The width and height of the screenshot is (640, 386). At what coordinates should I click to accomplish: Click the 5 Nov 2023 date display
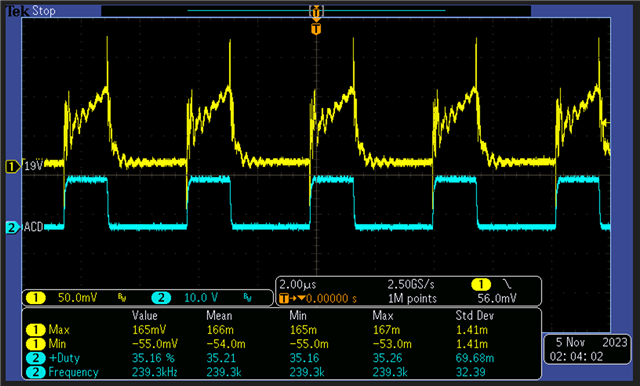591,342
